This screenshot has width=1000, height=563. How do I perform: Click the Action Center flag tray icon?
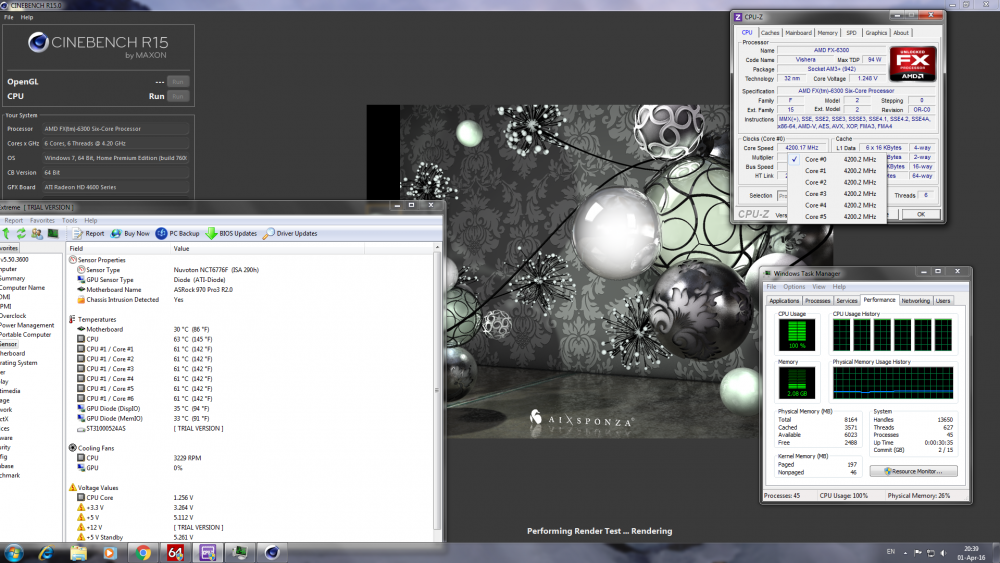tap(918, 553)
